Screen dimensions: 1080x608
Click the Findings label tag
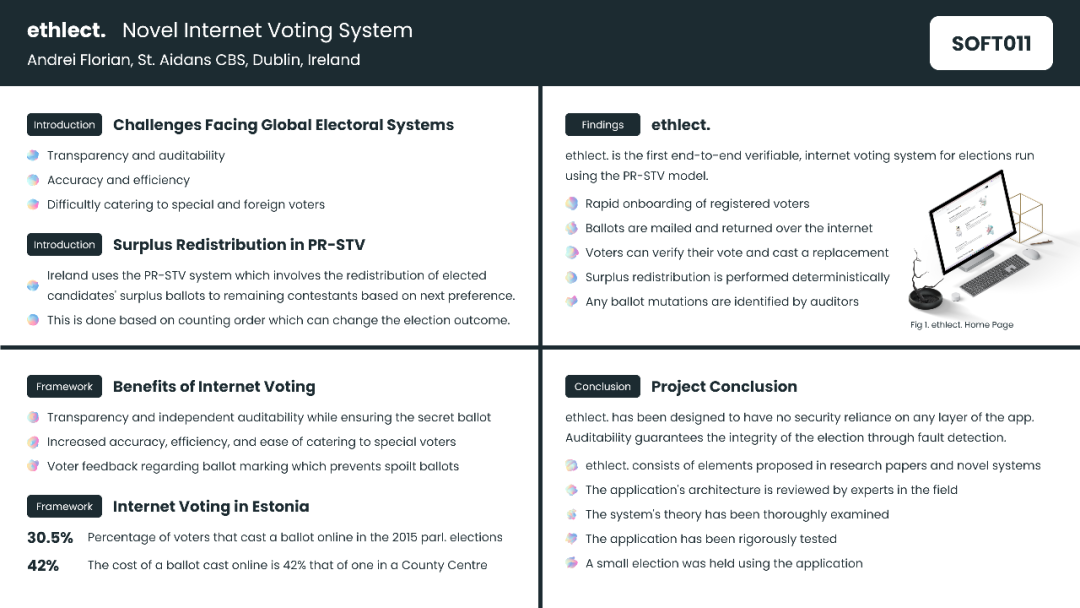602,125
